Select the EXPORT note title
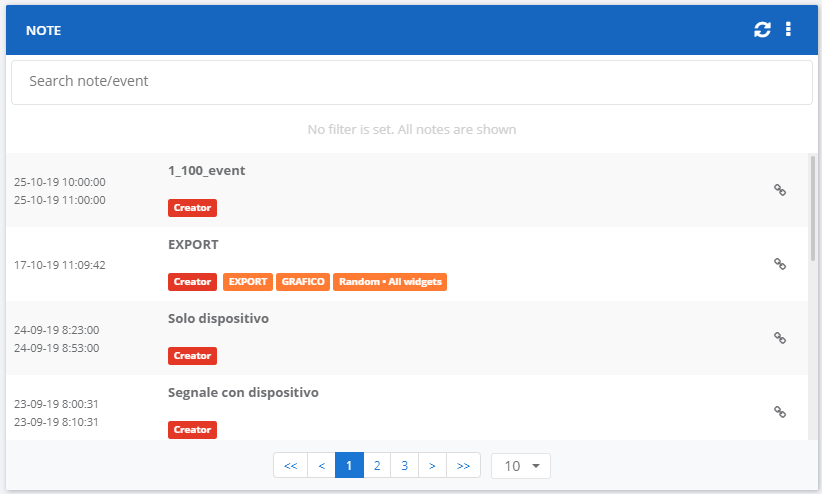Image resolution: width=822 pixels, height=494 pixels. click(x=193, y=244)
